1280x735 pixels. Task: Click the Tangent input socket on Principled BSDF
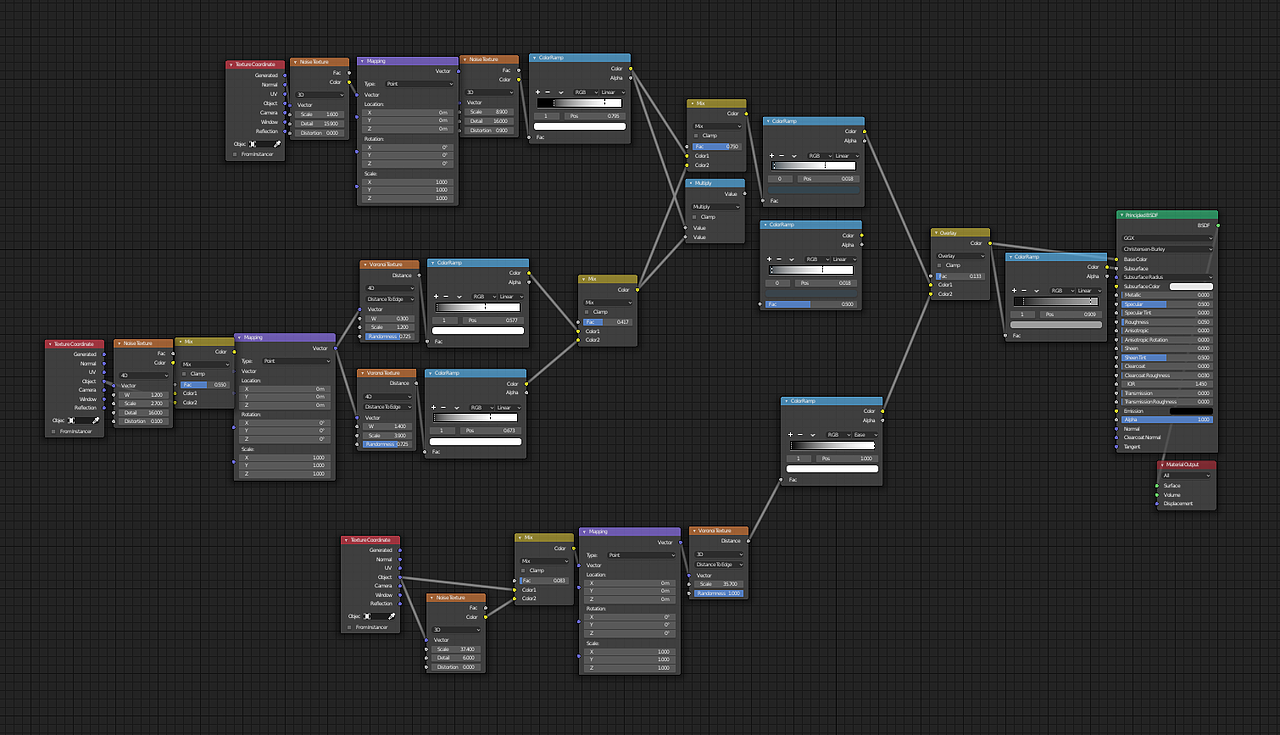pos(1117,447)
